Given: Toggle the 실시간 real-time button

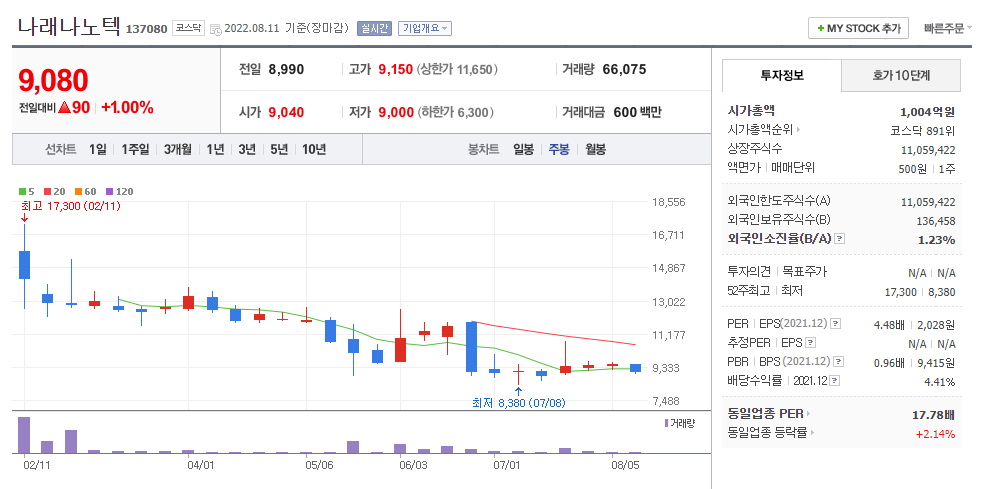Looking at the screenshot, I should [375, 28].
